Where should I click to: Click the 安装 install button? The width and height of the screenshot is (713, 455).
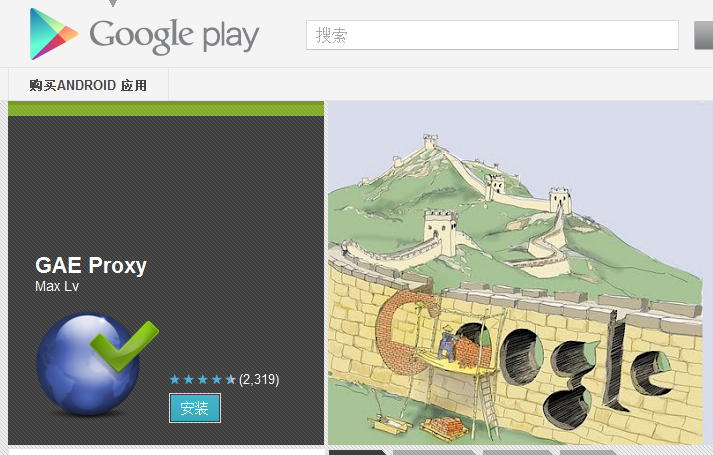[x=195, y=408]
